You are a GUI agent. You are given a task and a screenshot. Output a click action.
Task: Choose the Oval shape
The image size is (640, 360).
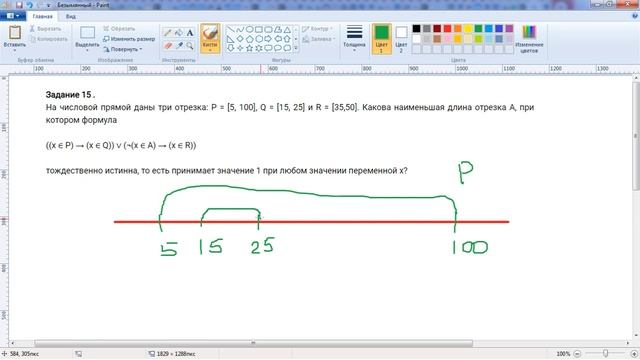pos(249,29)
